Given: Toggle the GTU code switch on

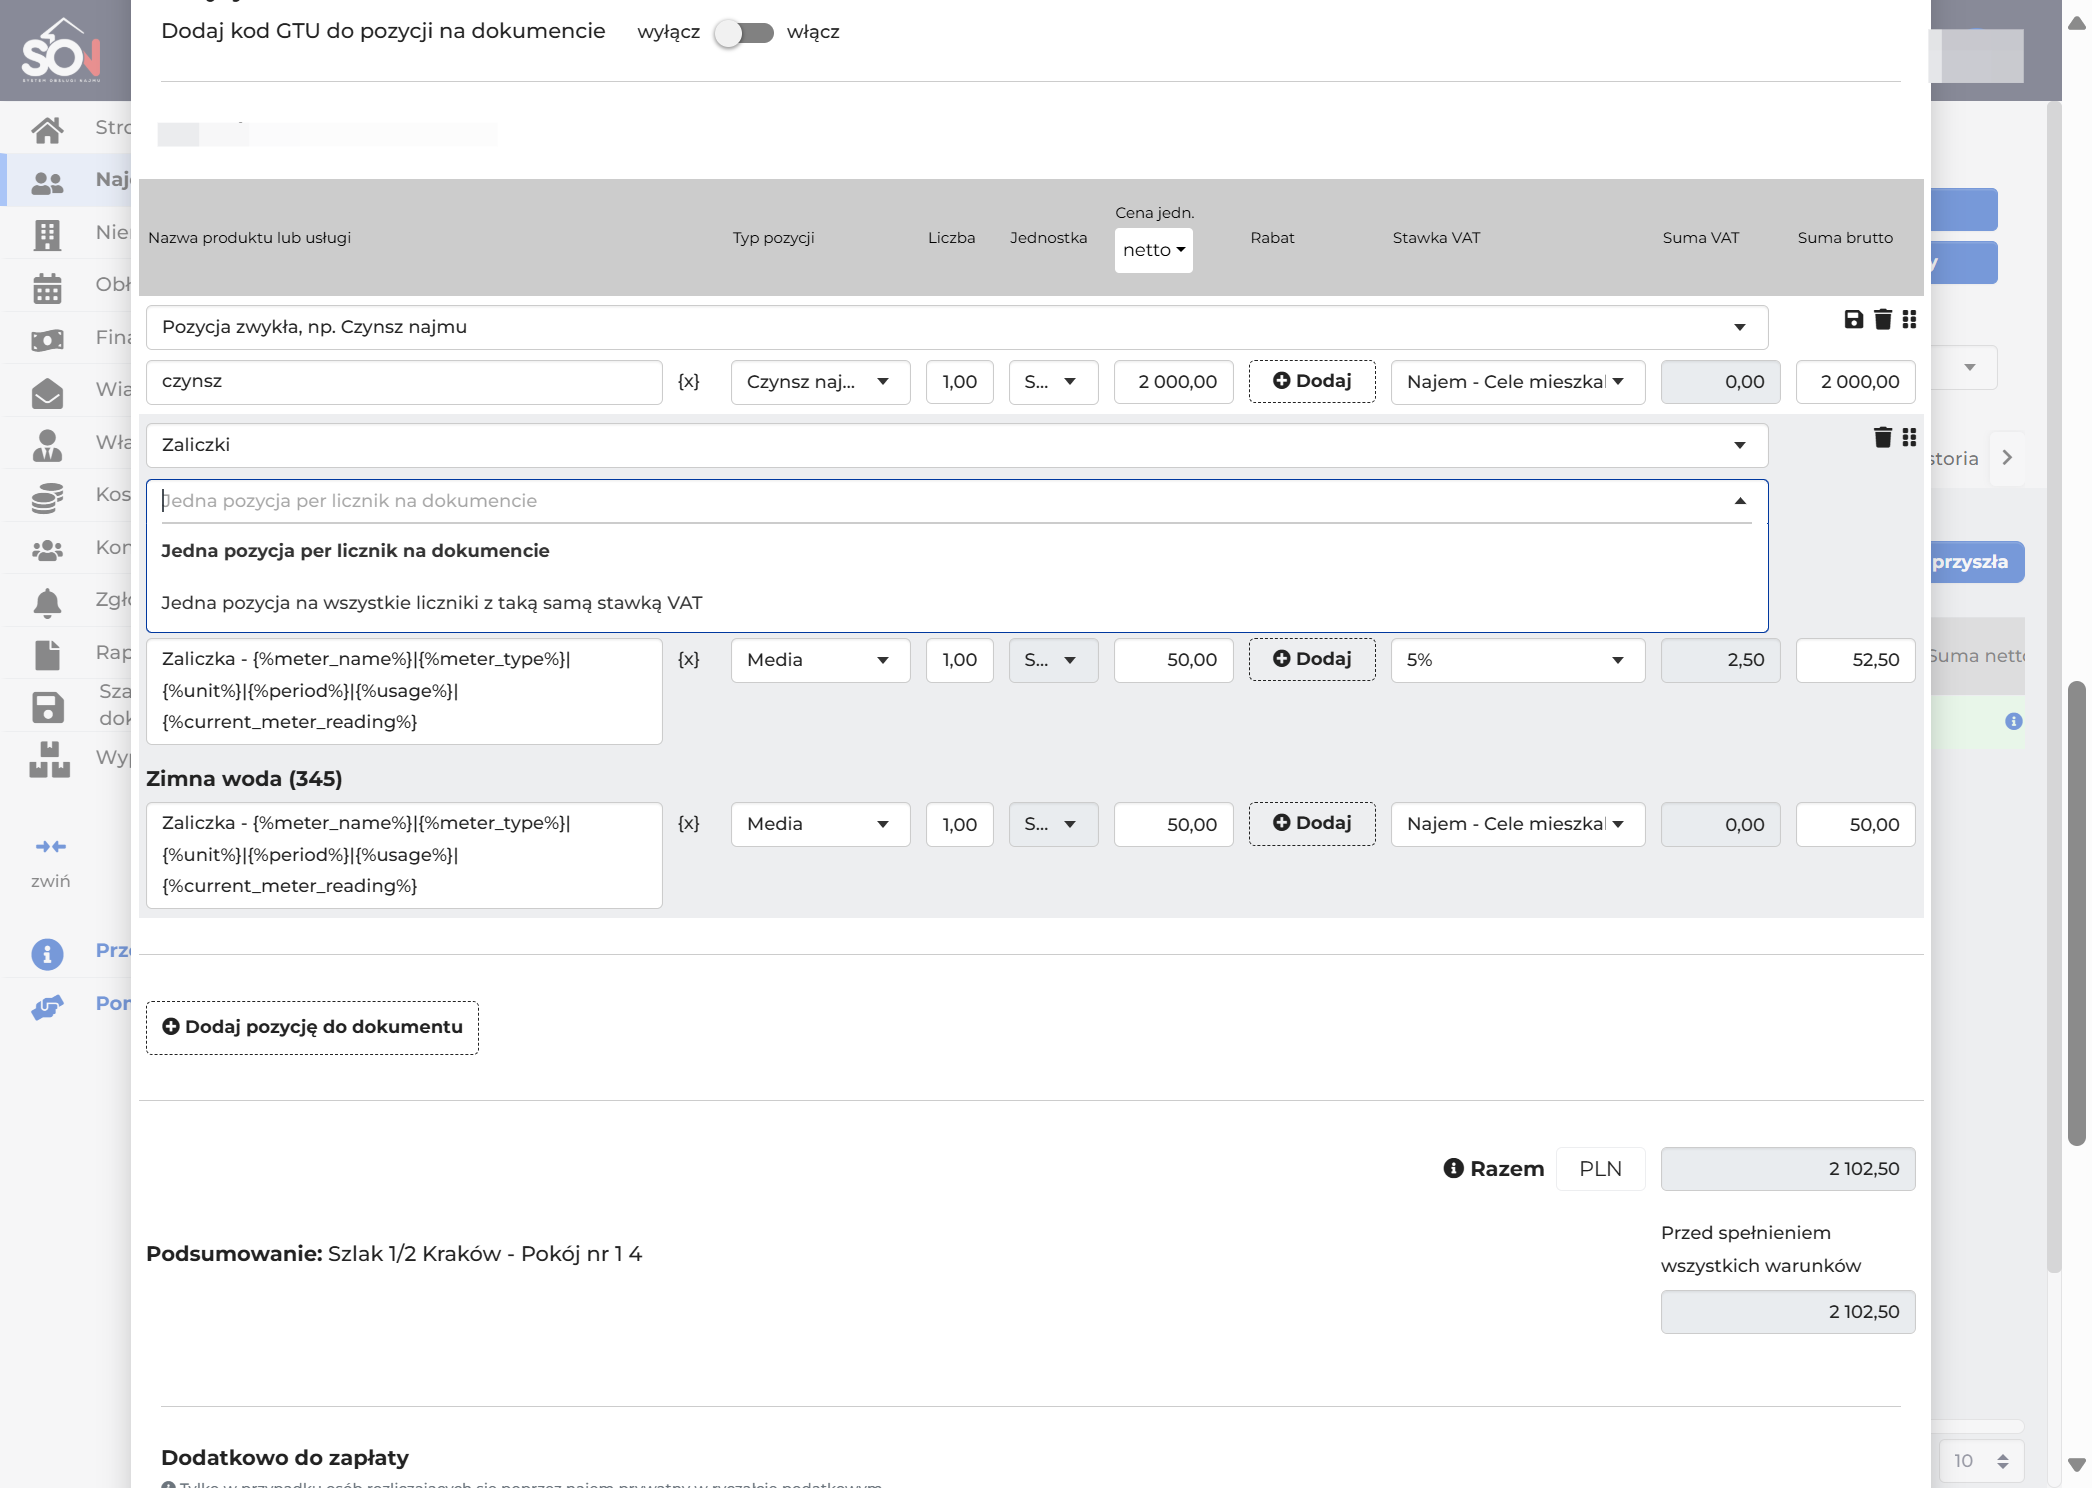Looking at the screenshot, I should (x=744, y=33).
